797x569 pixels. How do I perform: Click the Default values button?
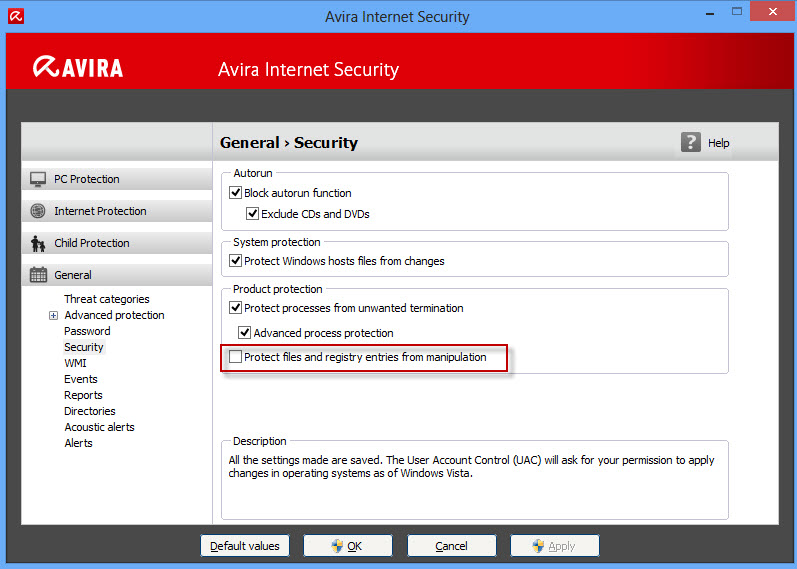coord(245,546)
